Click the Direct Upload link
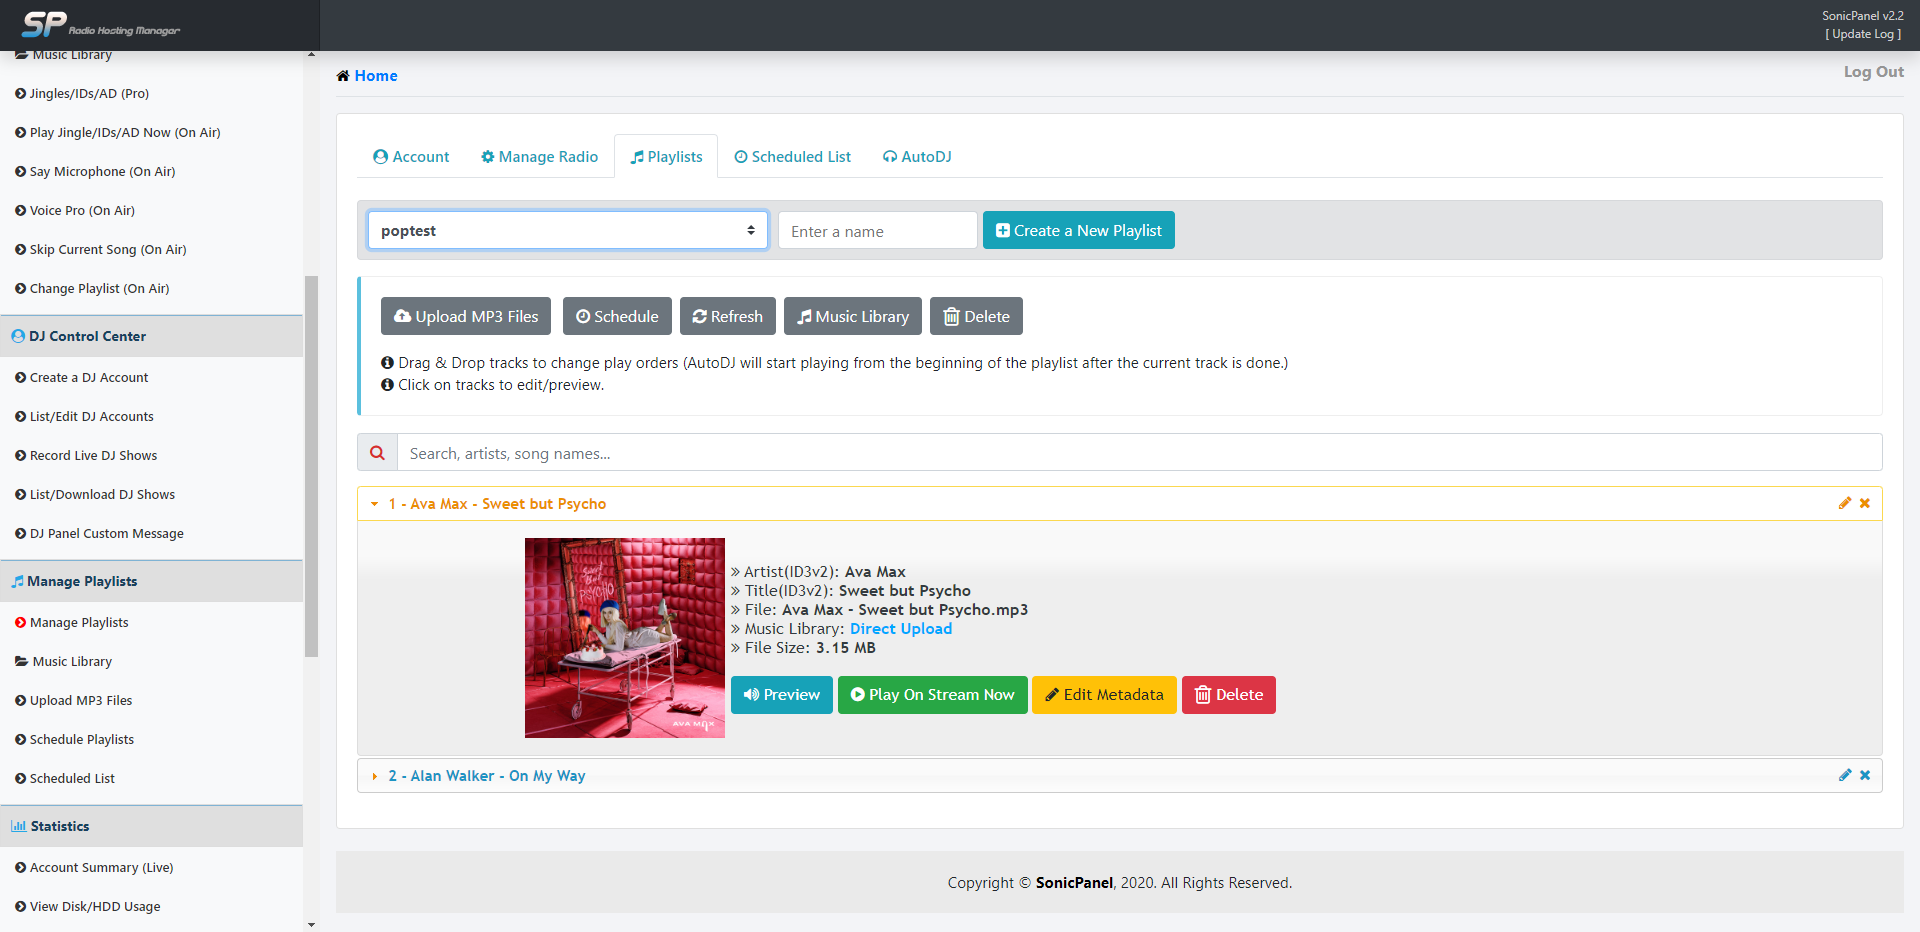1920x932 pixels. pos(900,629)
